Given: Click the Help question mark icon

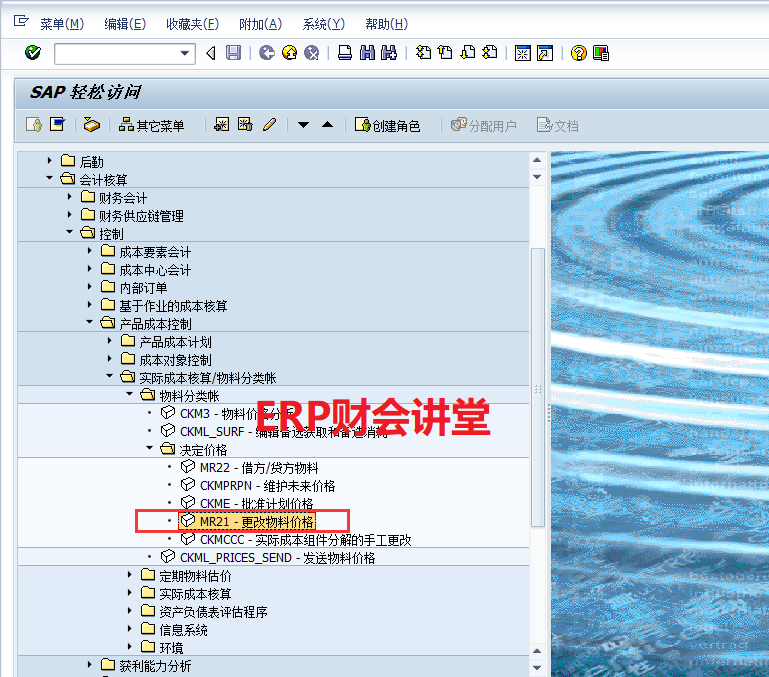Looking at the screenshot, I should tap(578, 53).
